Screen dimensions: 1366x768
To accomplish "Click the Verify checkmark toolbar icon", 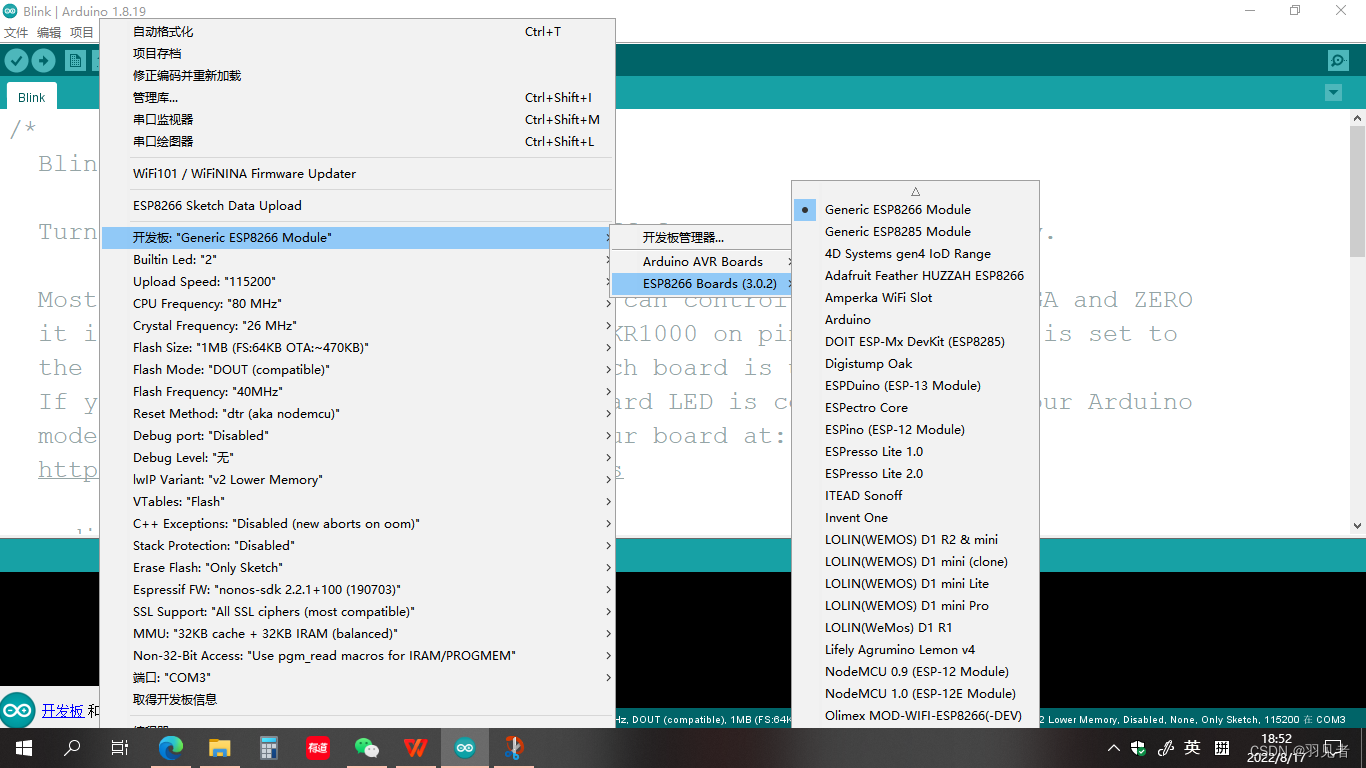I will click(16, 61).
